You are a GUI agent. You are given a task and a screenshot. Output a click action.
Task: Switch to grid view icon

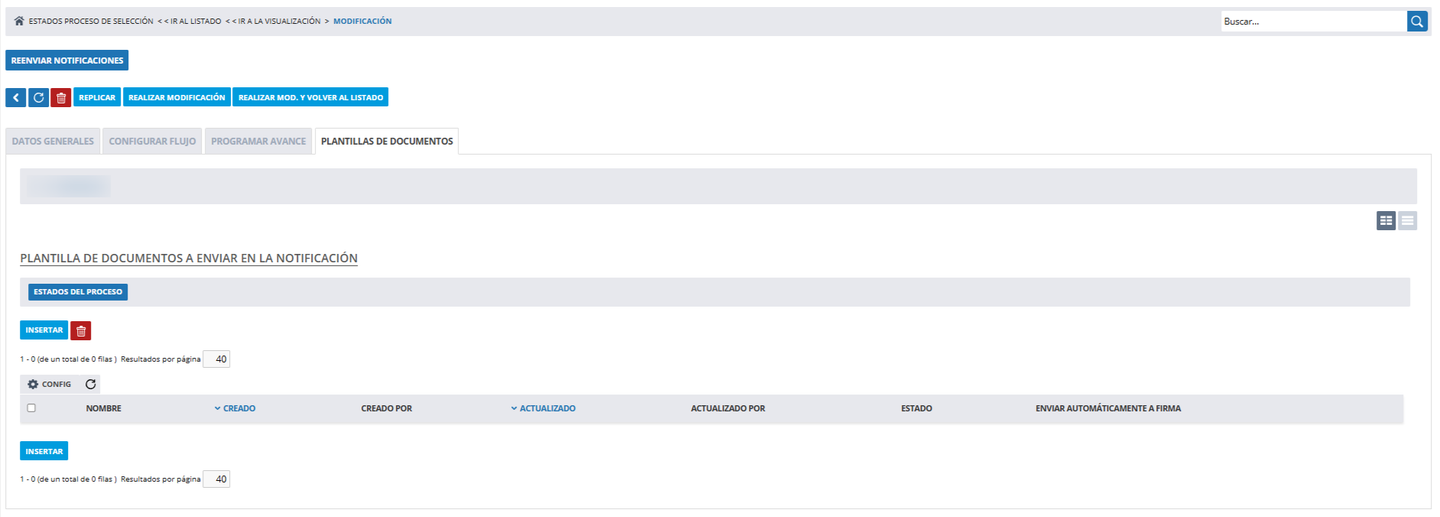point(1386,221)
